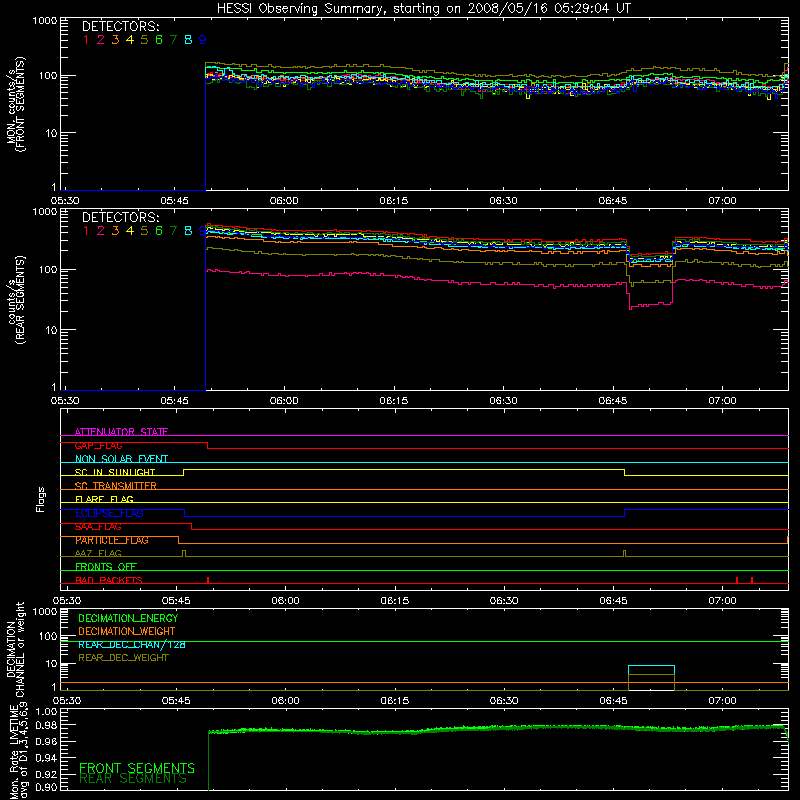The height and width of the screenshot is (800, 800).
Task: Click the cyan rectangle in the decimation plot
Action: pos(651,670)
